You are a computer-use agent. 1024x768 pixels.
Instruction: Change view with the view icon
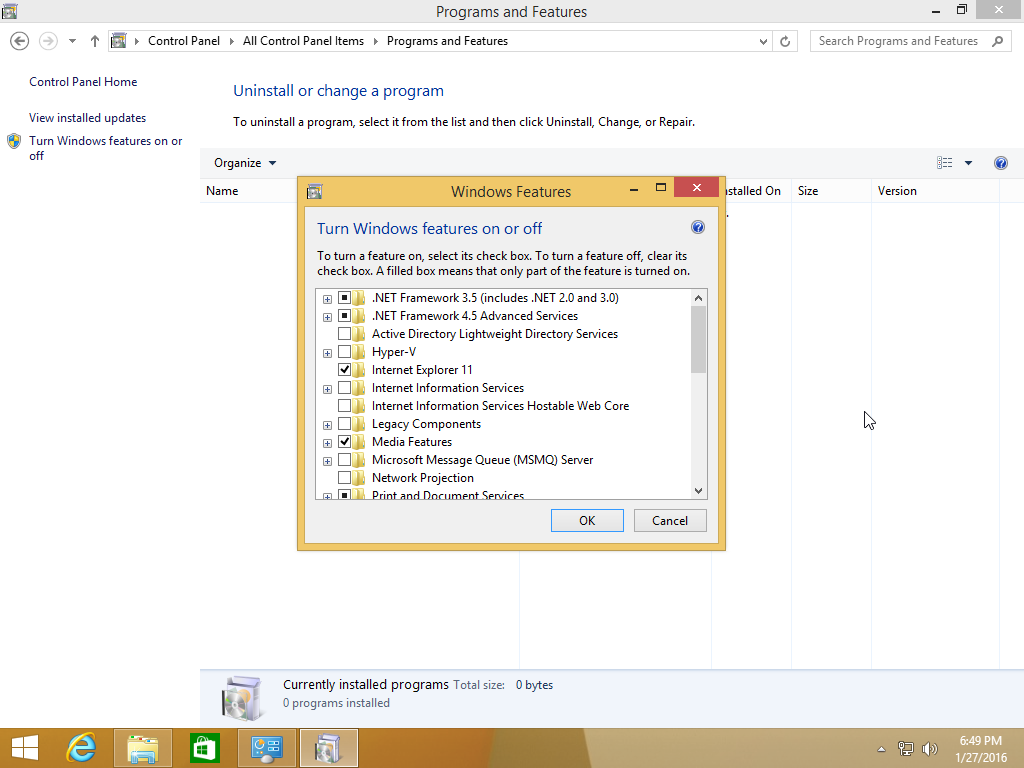pos(944,163)
